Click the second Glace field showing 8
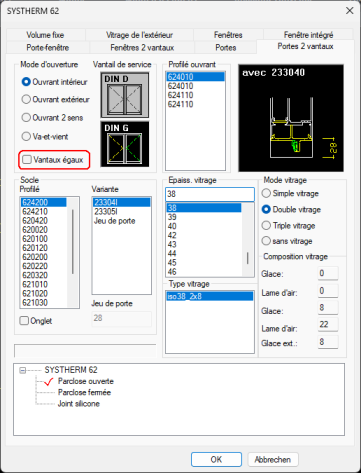 (x=328, y=308)
